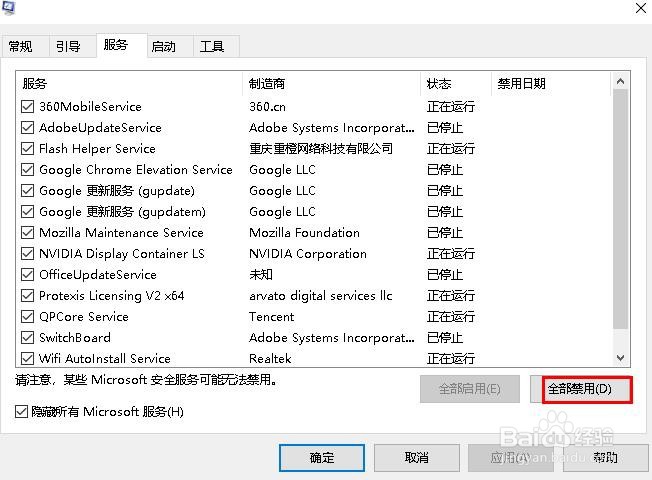Toggle the Flash Helper Service checkbox

tap(27, 148)
